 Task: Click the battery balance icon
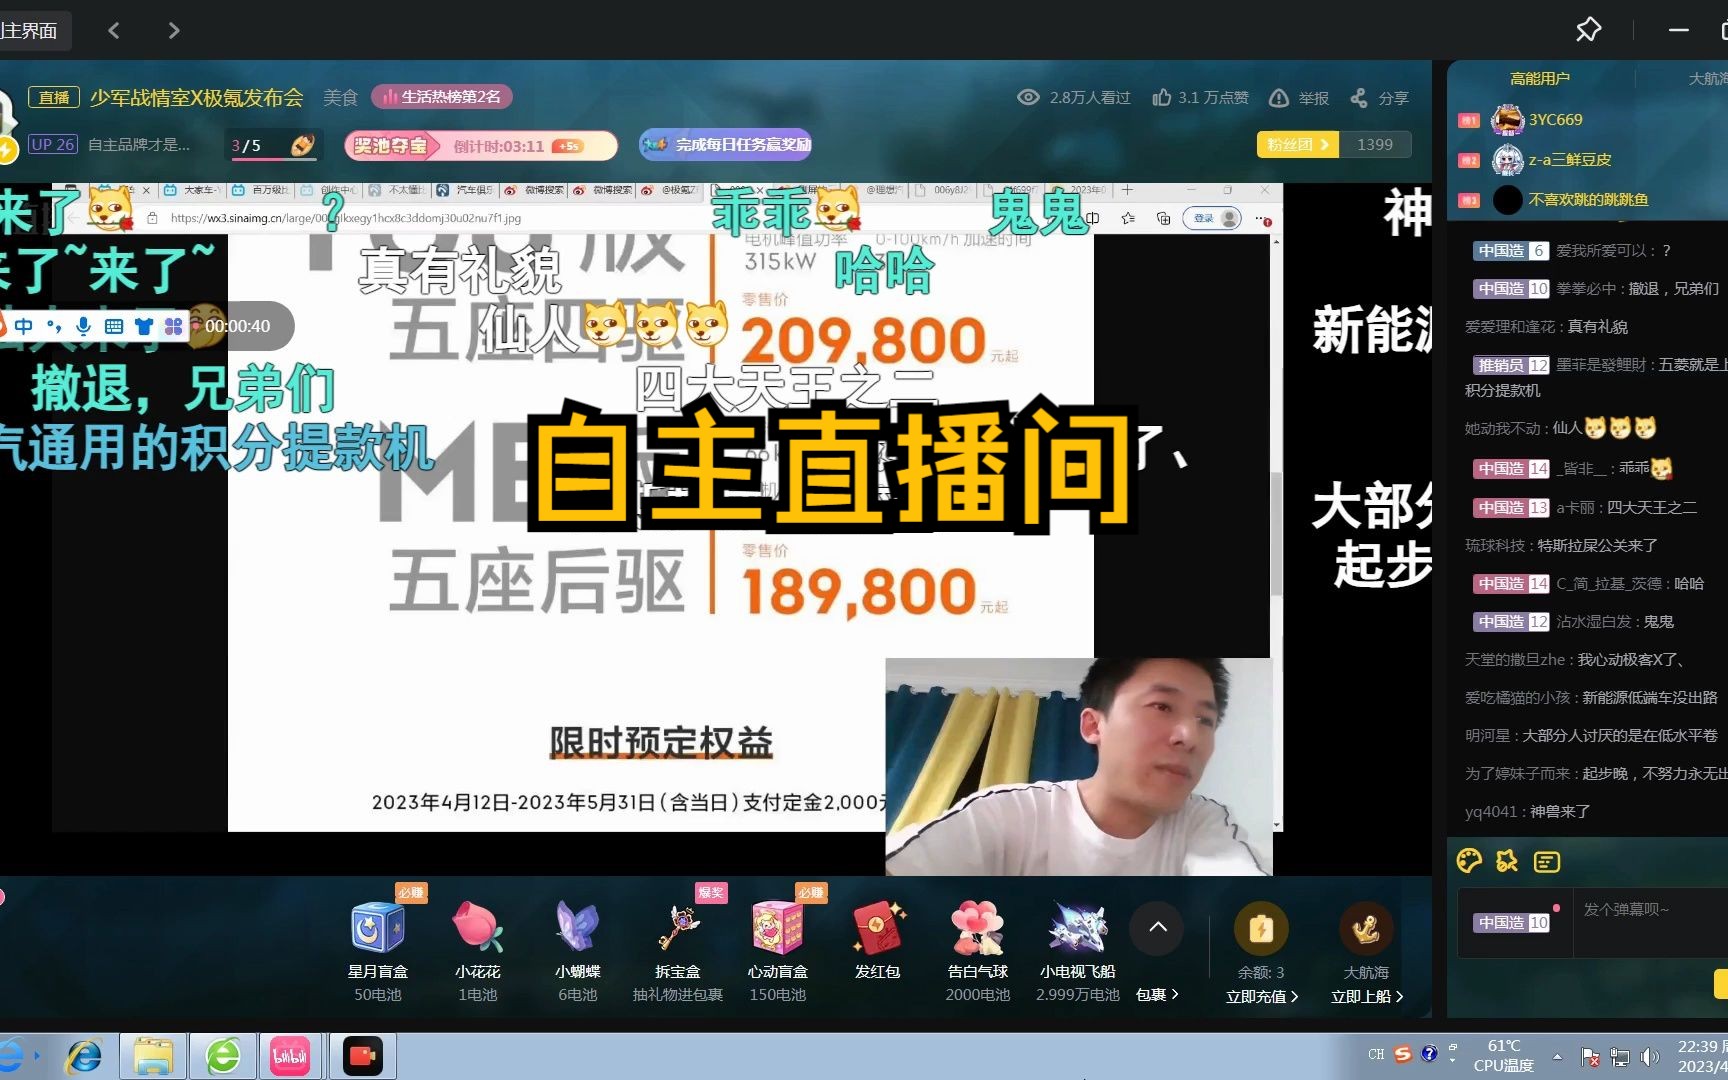click(x=1261, y=929)
